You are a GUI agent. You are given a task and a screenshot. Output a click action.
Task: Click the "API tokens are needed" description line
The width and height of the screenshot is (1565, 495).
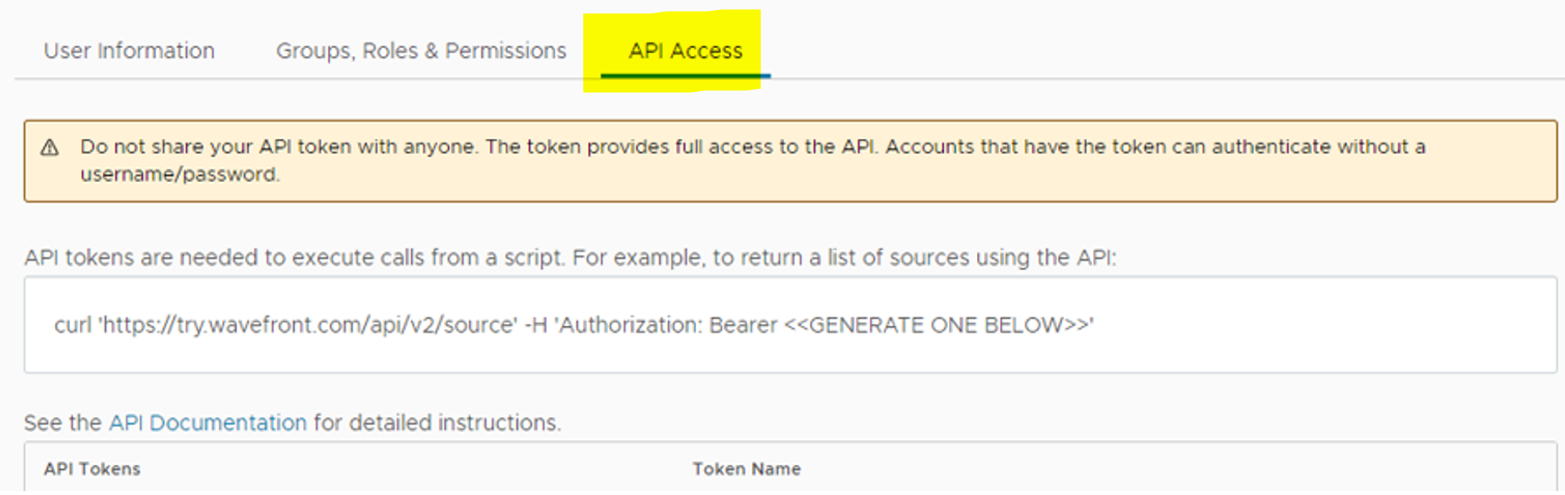point(569,257)
